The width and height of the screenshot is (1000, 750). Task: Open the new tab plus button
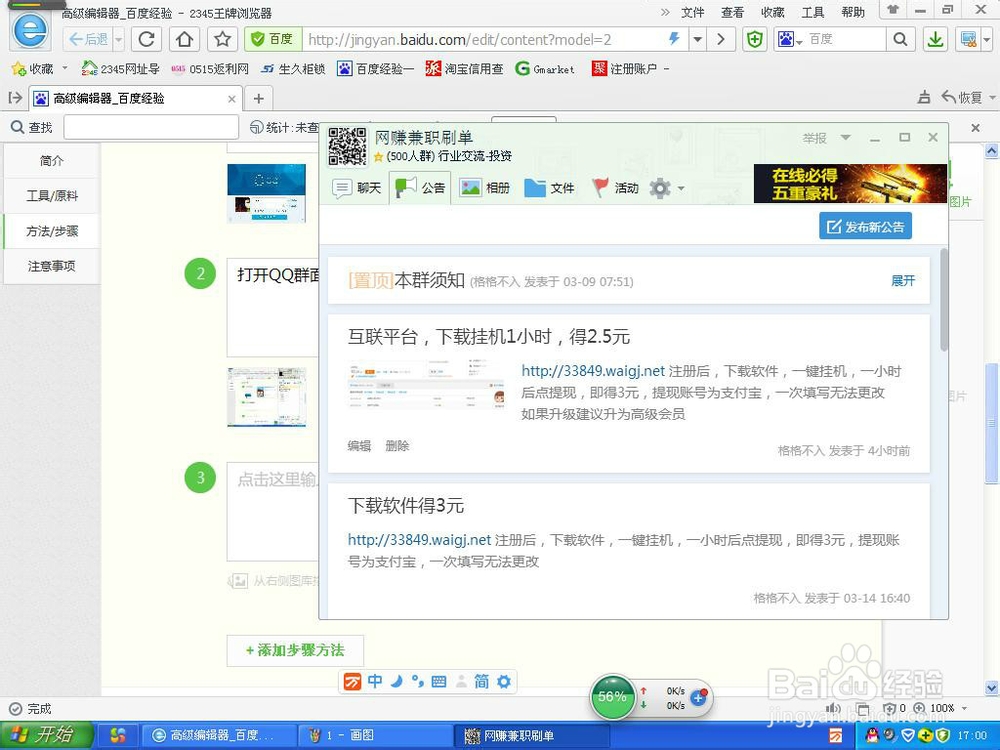(258, 98)
